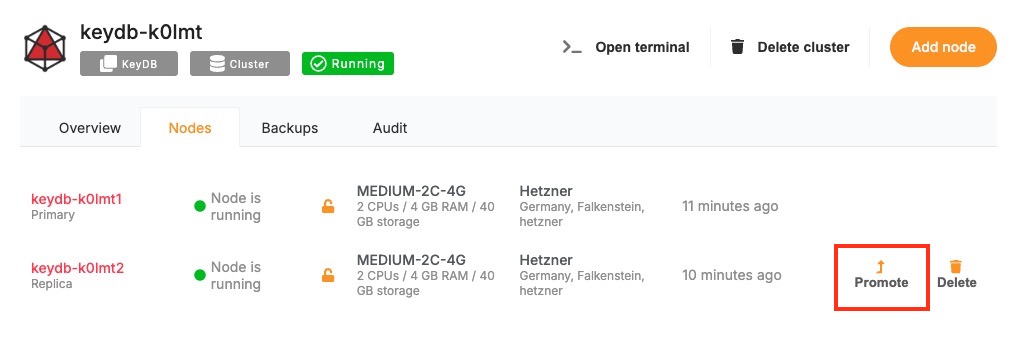Click the green status dot for keydb-k0lmt1
1014x364 pixels.
pos(200,206)
